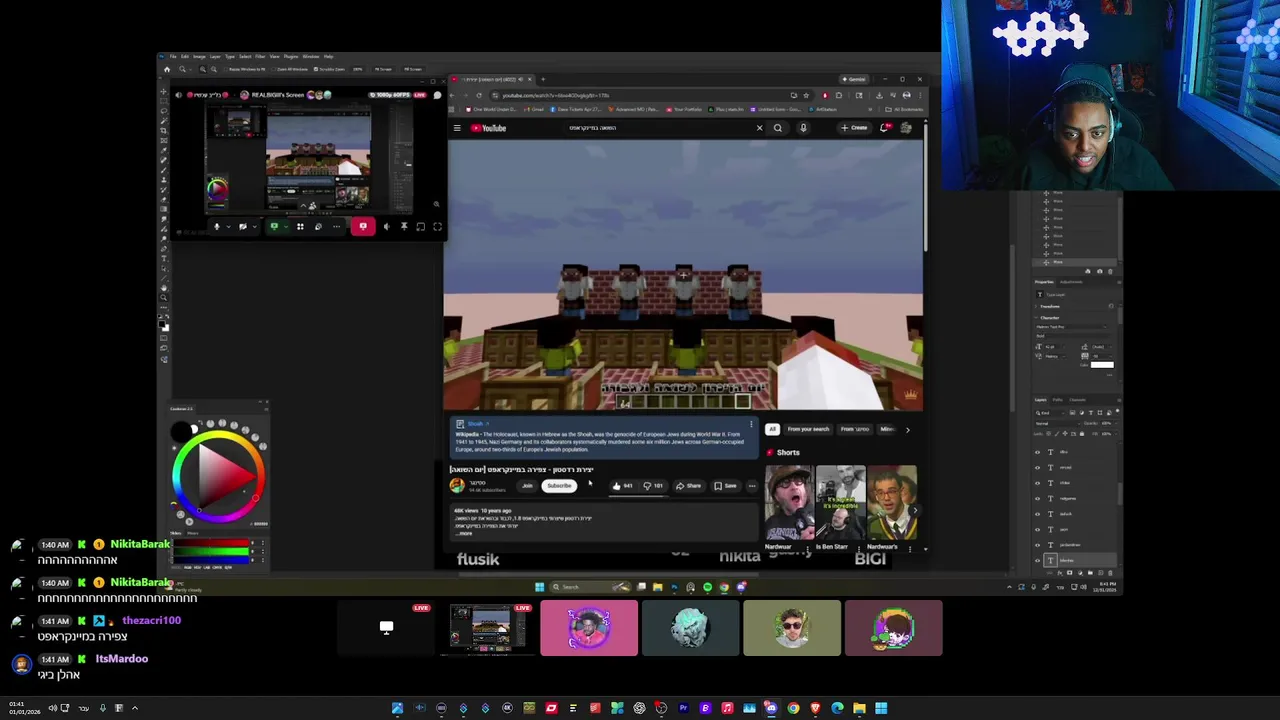This screenshot has width=1280, height=720.
Task: Open Photoshop File menu
Action: pyautogui.click(x=173, y=56)
